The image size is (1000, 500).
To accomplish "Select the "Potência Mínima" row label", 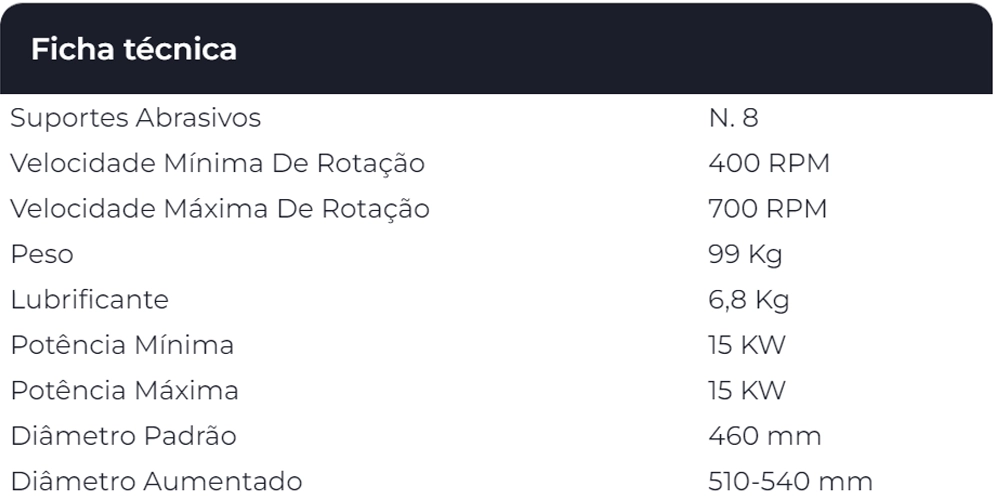I will (122, 345).
